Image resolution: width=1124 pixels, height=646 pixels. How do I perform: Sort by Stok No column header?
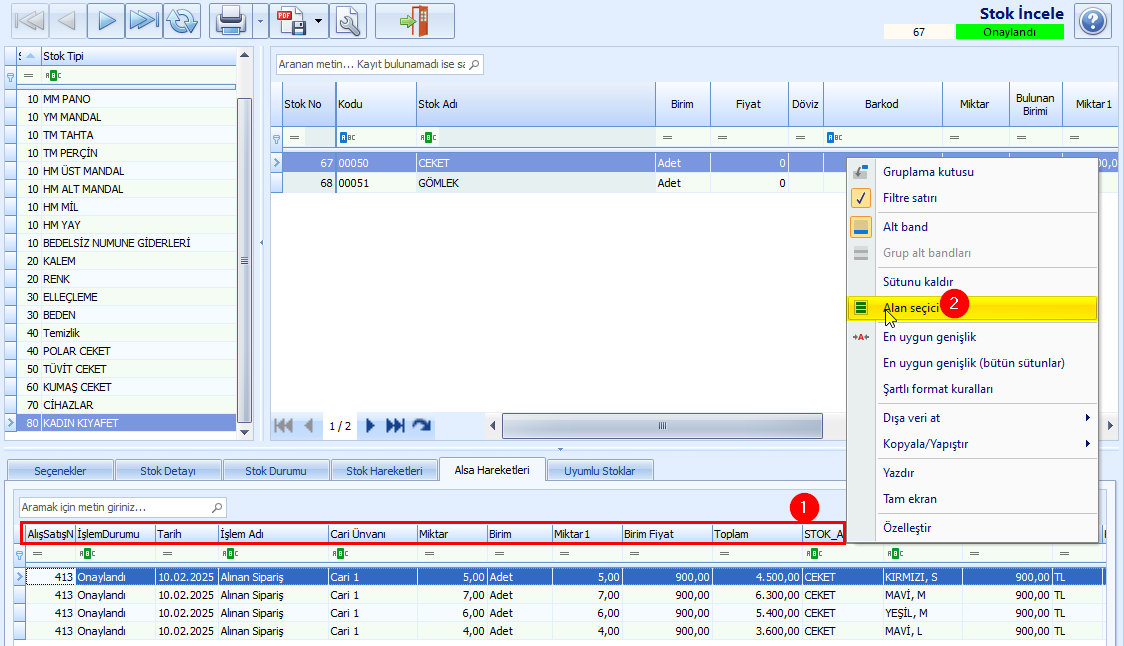(308, 104)
